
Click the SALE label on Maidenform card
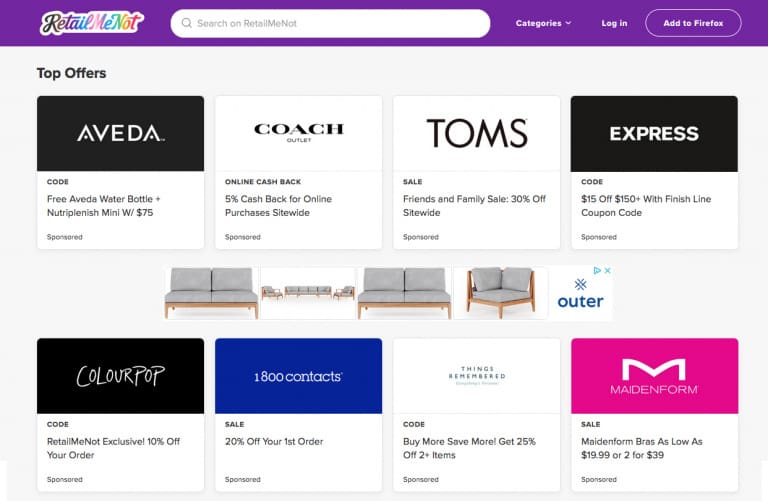(590, 424)
